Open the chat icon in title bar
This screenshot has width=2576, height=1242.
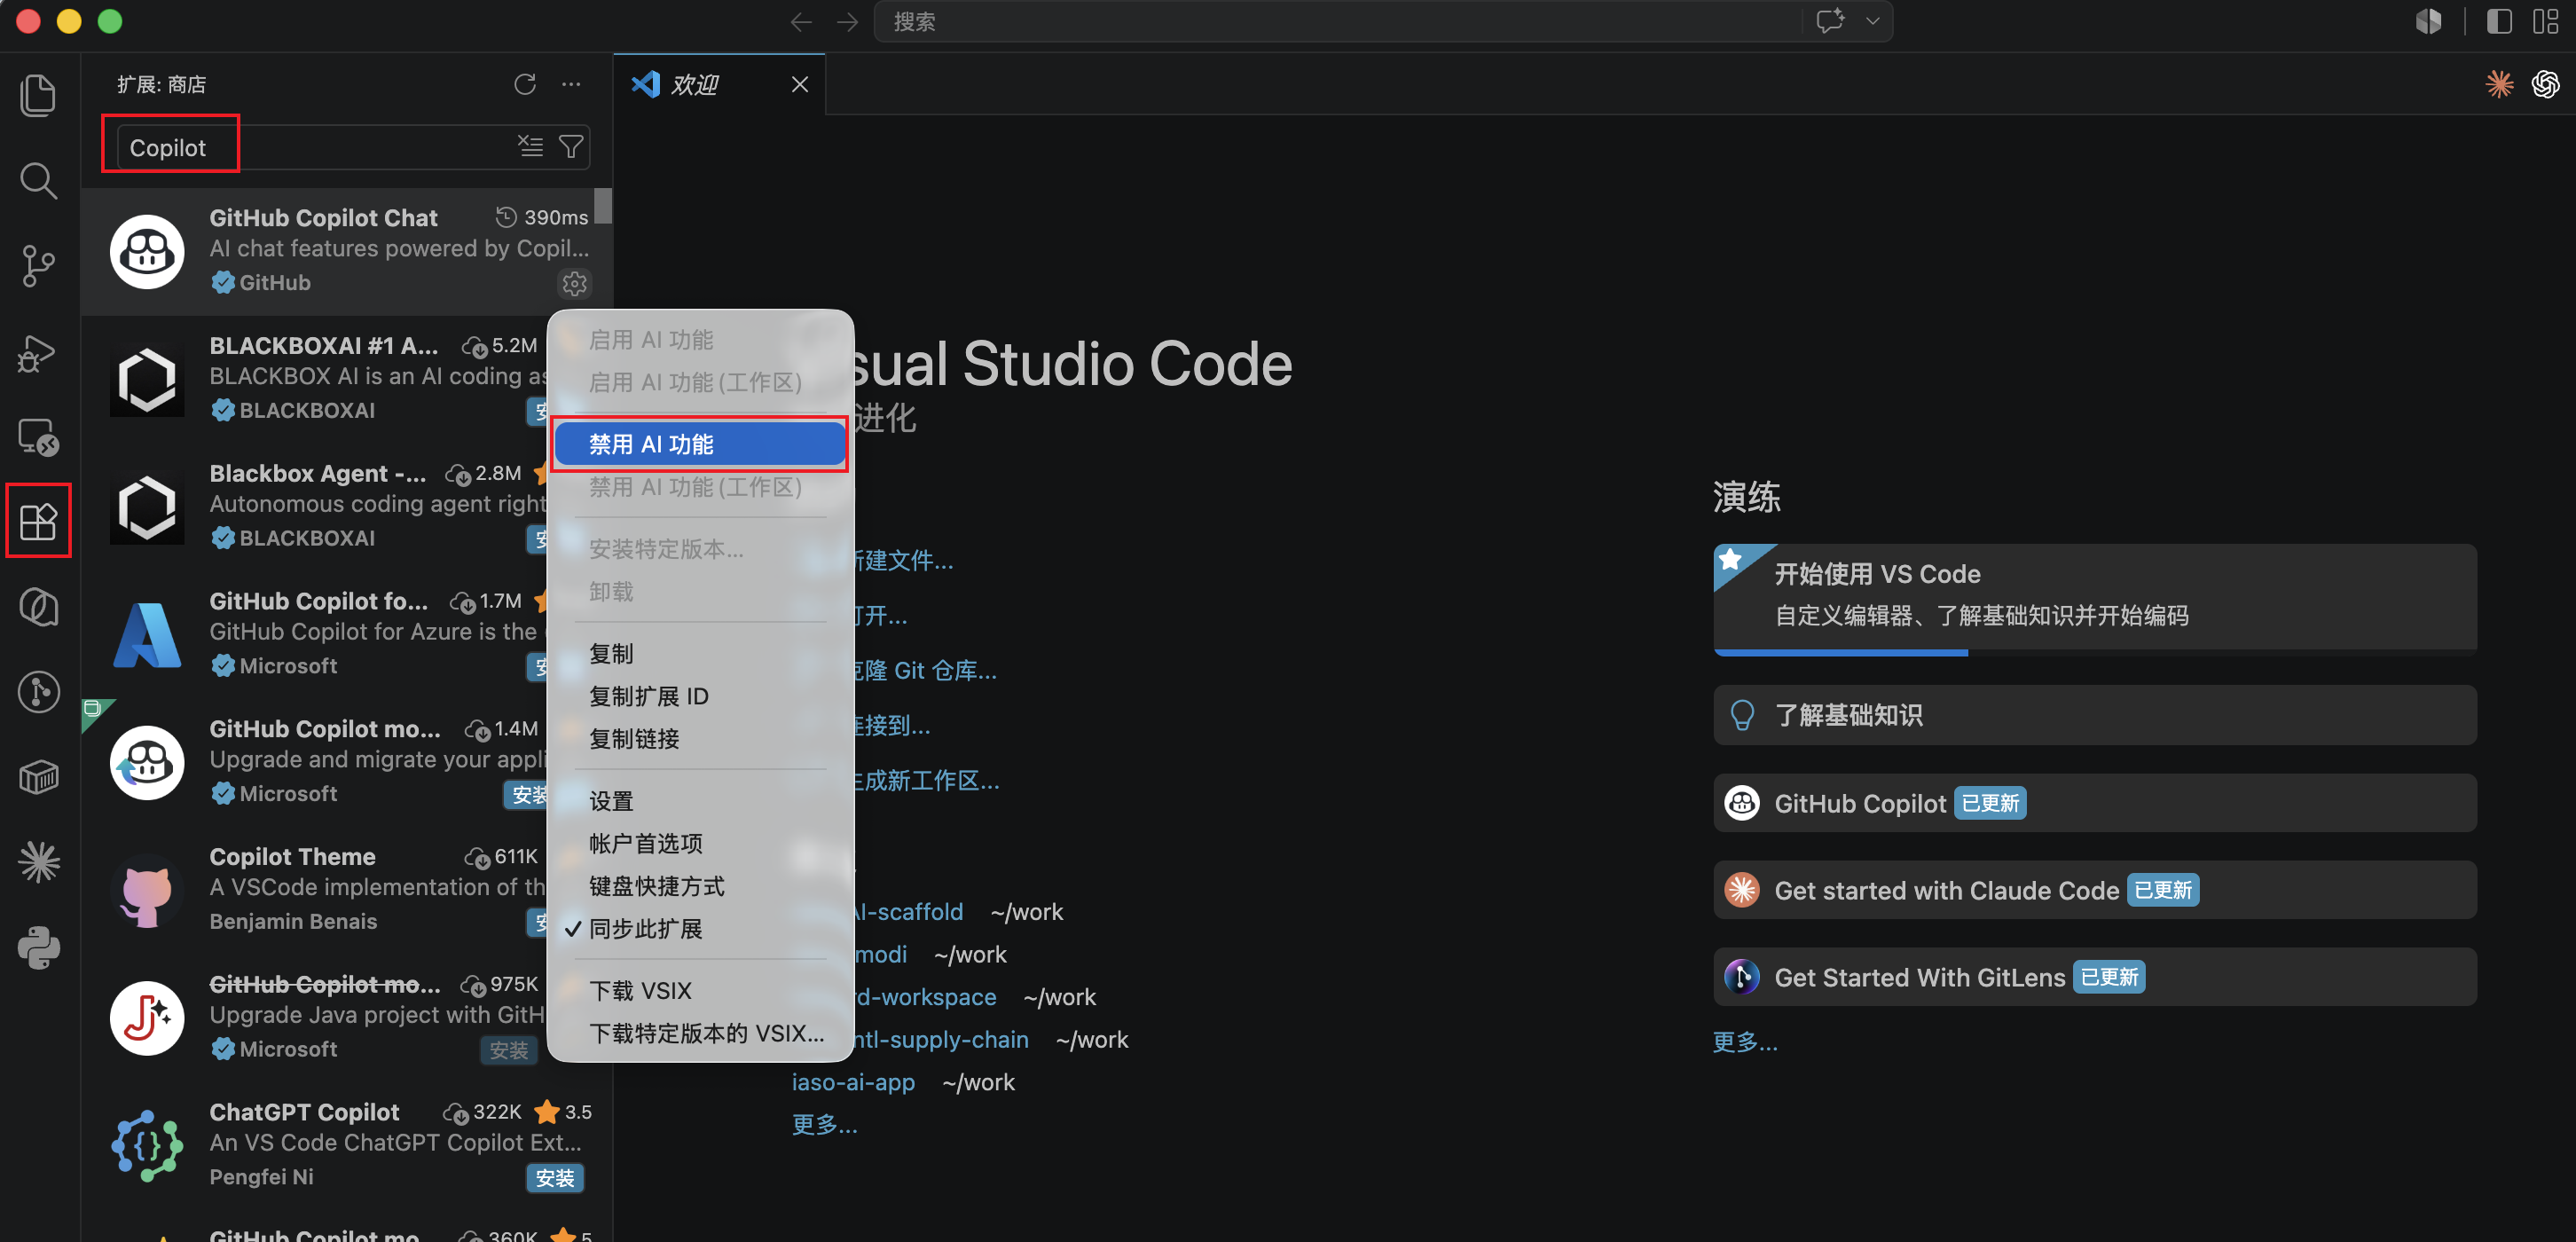[1830, 21]
